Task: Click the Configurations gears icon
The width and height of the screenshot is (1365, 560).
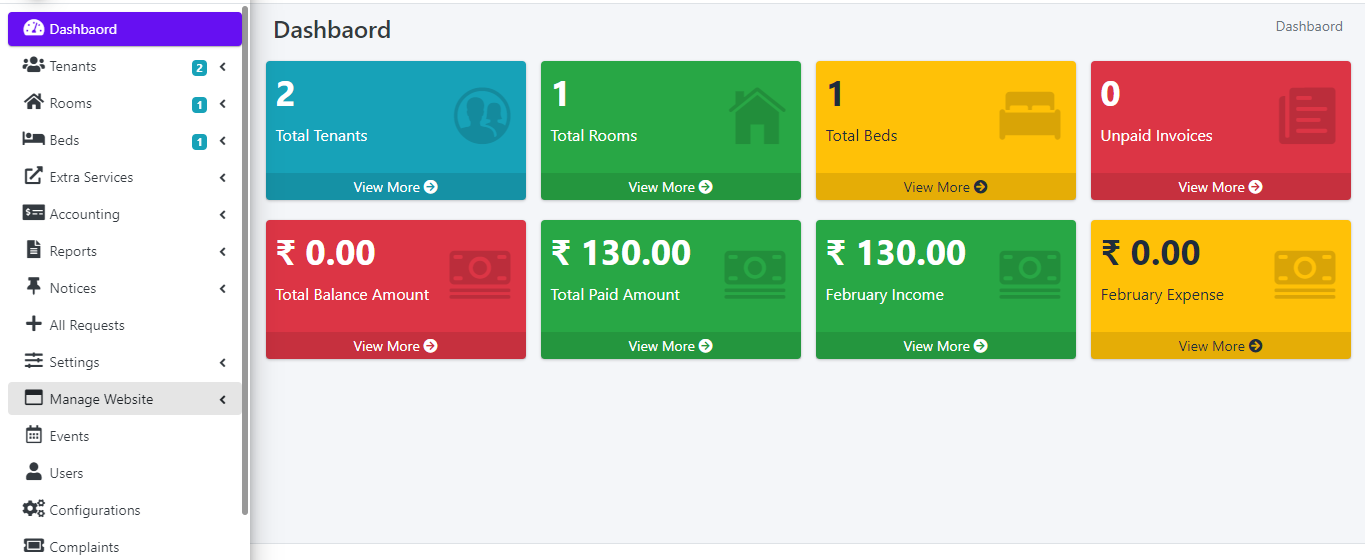Action: click(x=33, y=510)
